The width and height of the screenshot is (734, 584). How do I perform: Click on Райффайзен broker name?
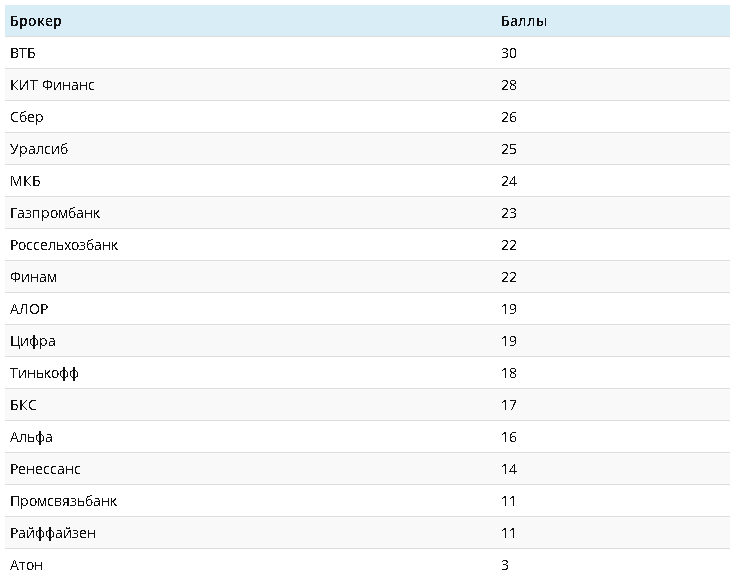point(53,533)
